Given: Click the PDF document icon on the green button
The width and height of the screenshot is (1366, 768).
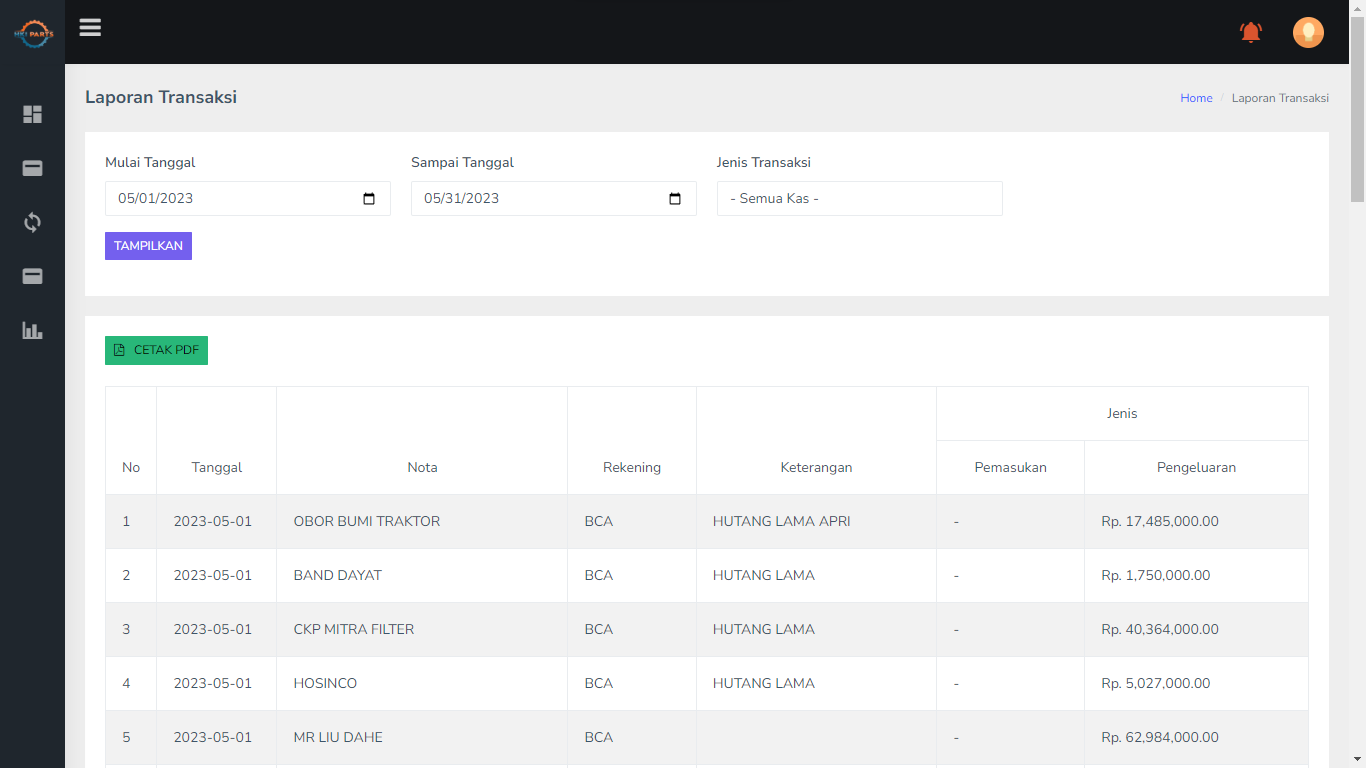Looking at the screenshot, I should click(x=118, y=350).
